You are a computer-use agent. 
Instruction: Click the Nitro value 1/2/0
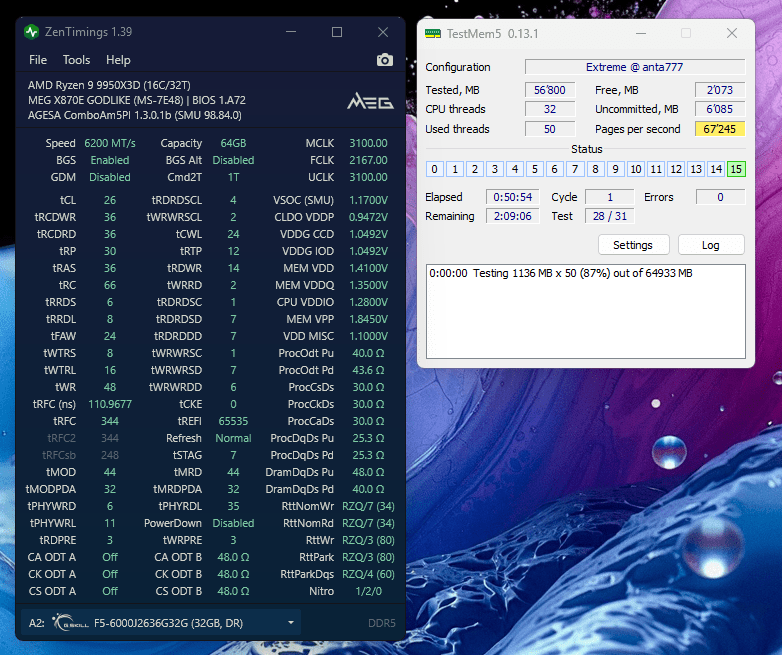coord(368,591)
